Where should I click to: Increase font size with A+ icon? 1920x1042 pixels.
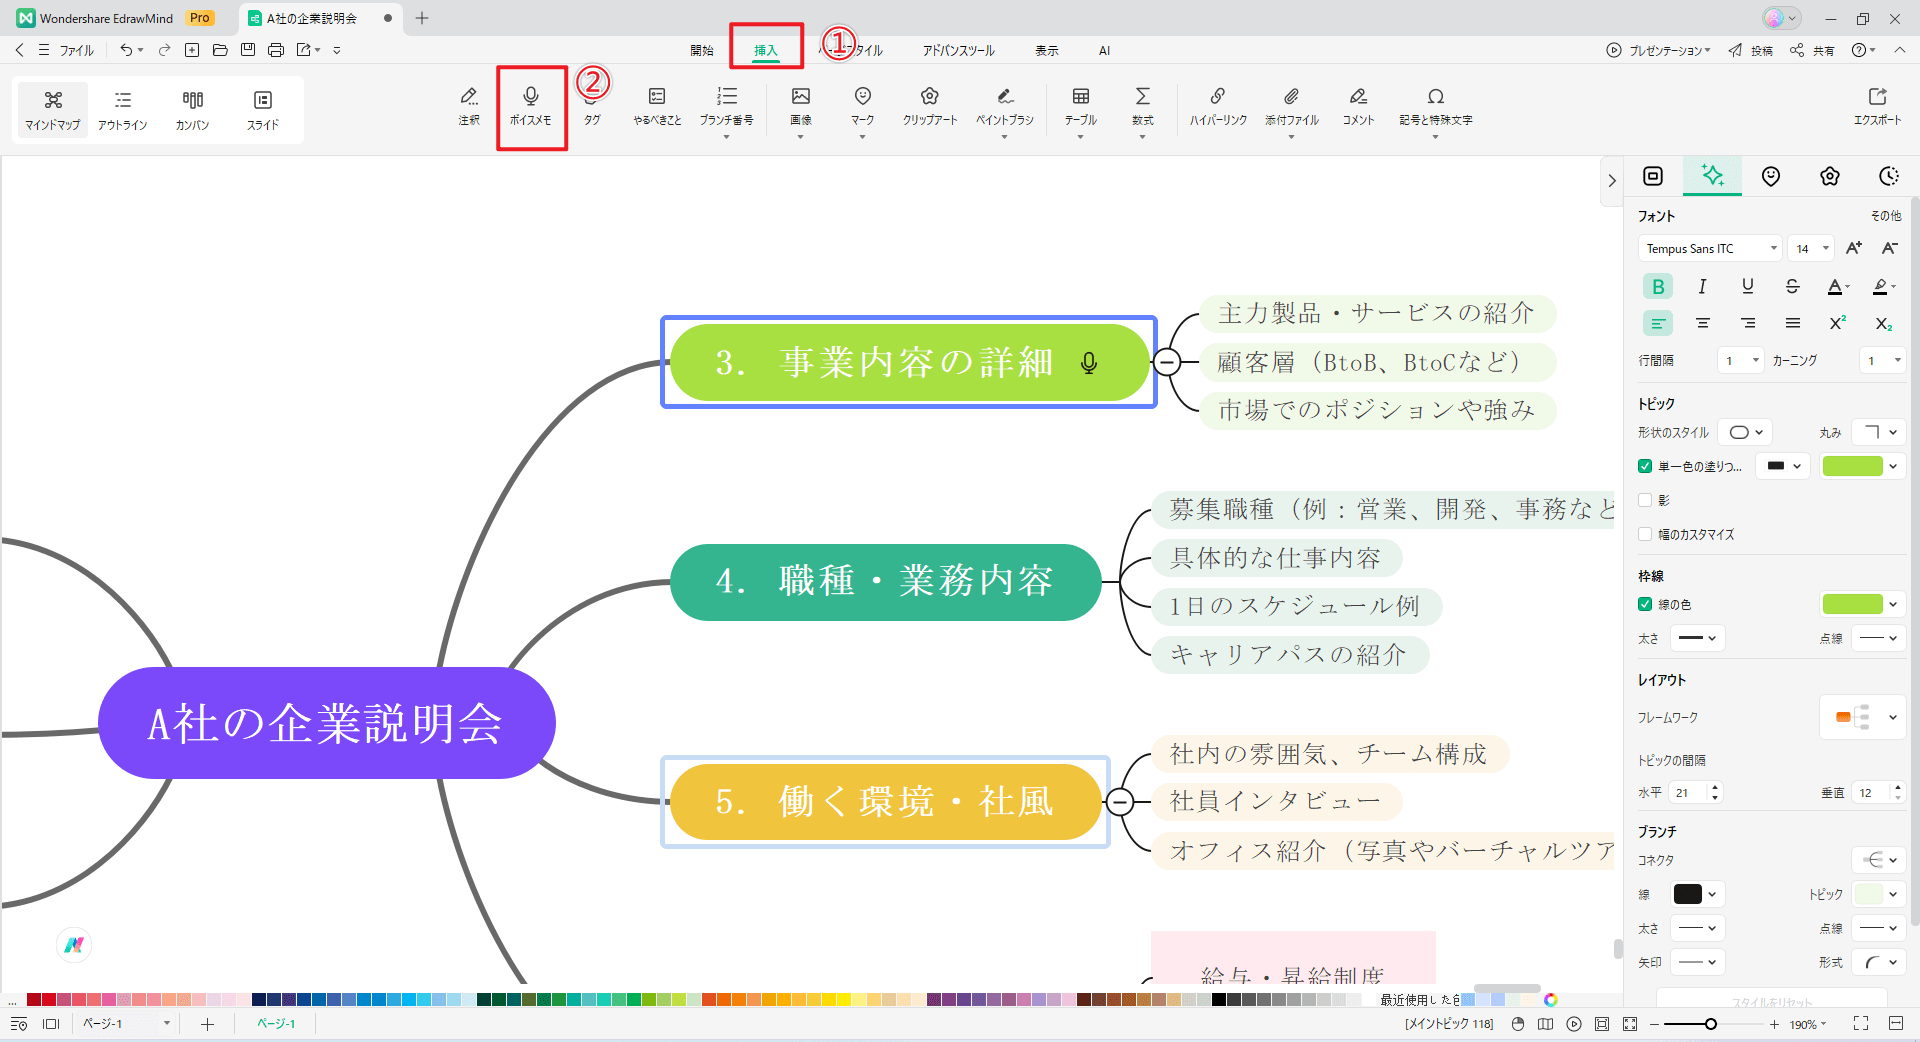pos(1854,248)
